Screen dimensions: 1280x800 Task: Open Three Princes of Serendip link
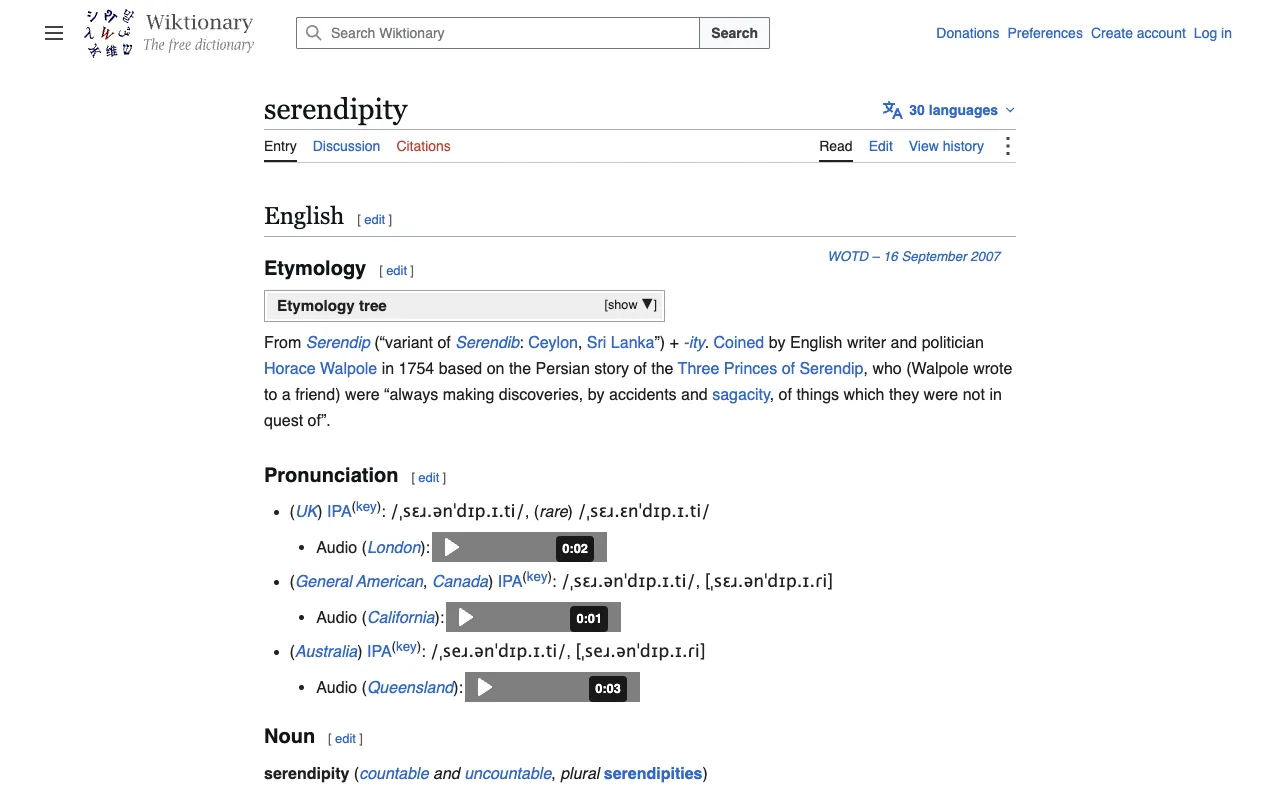(770, 368)
